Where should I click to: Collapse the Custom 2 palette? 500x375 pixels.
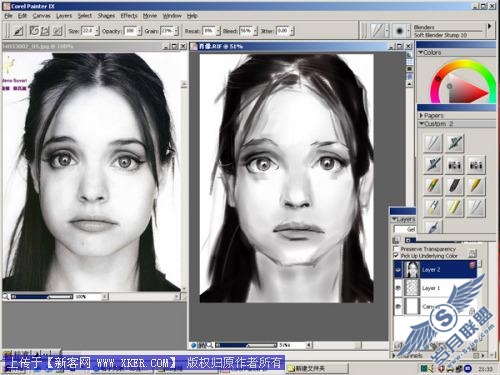coord(421,124)
